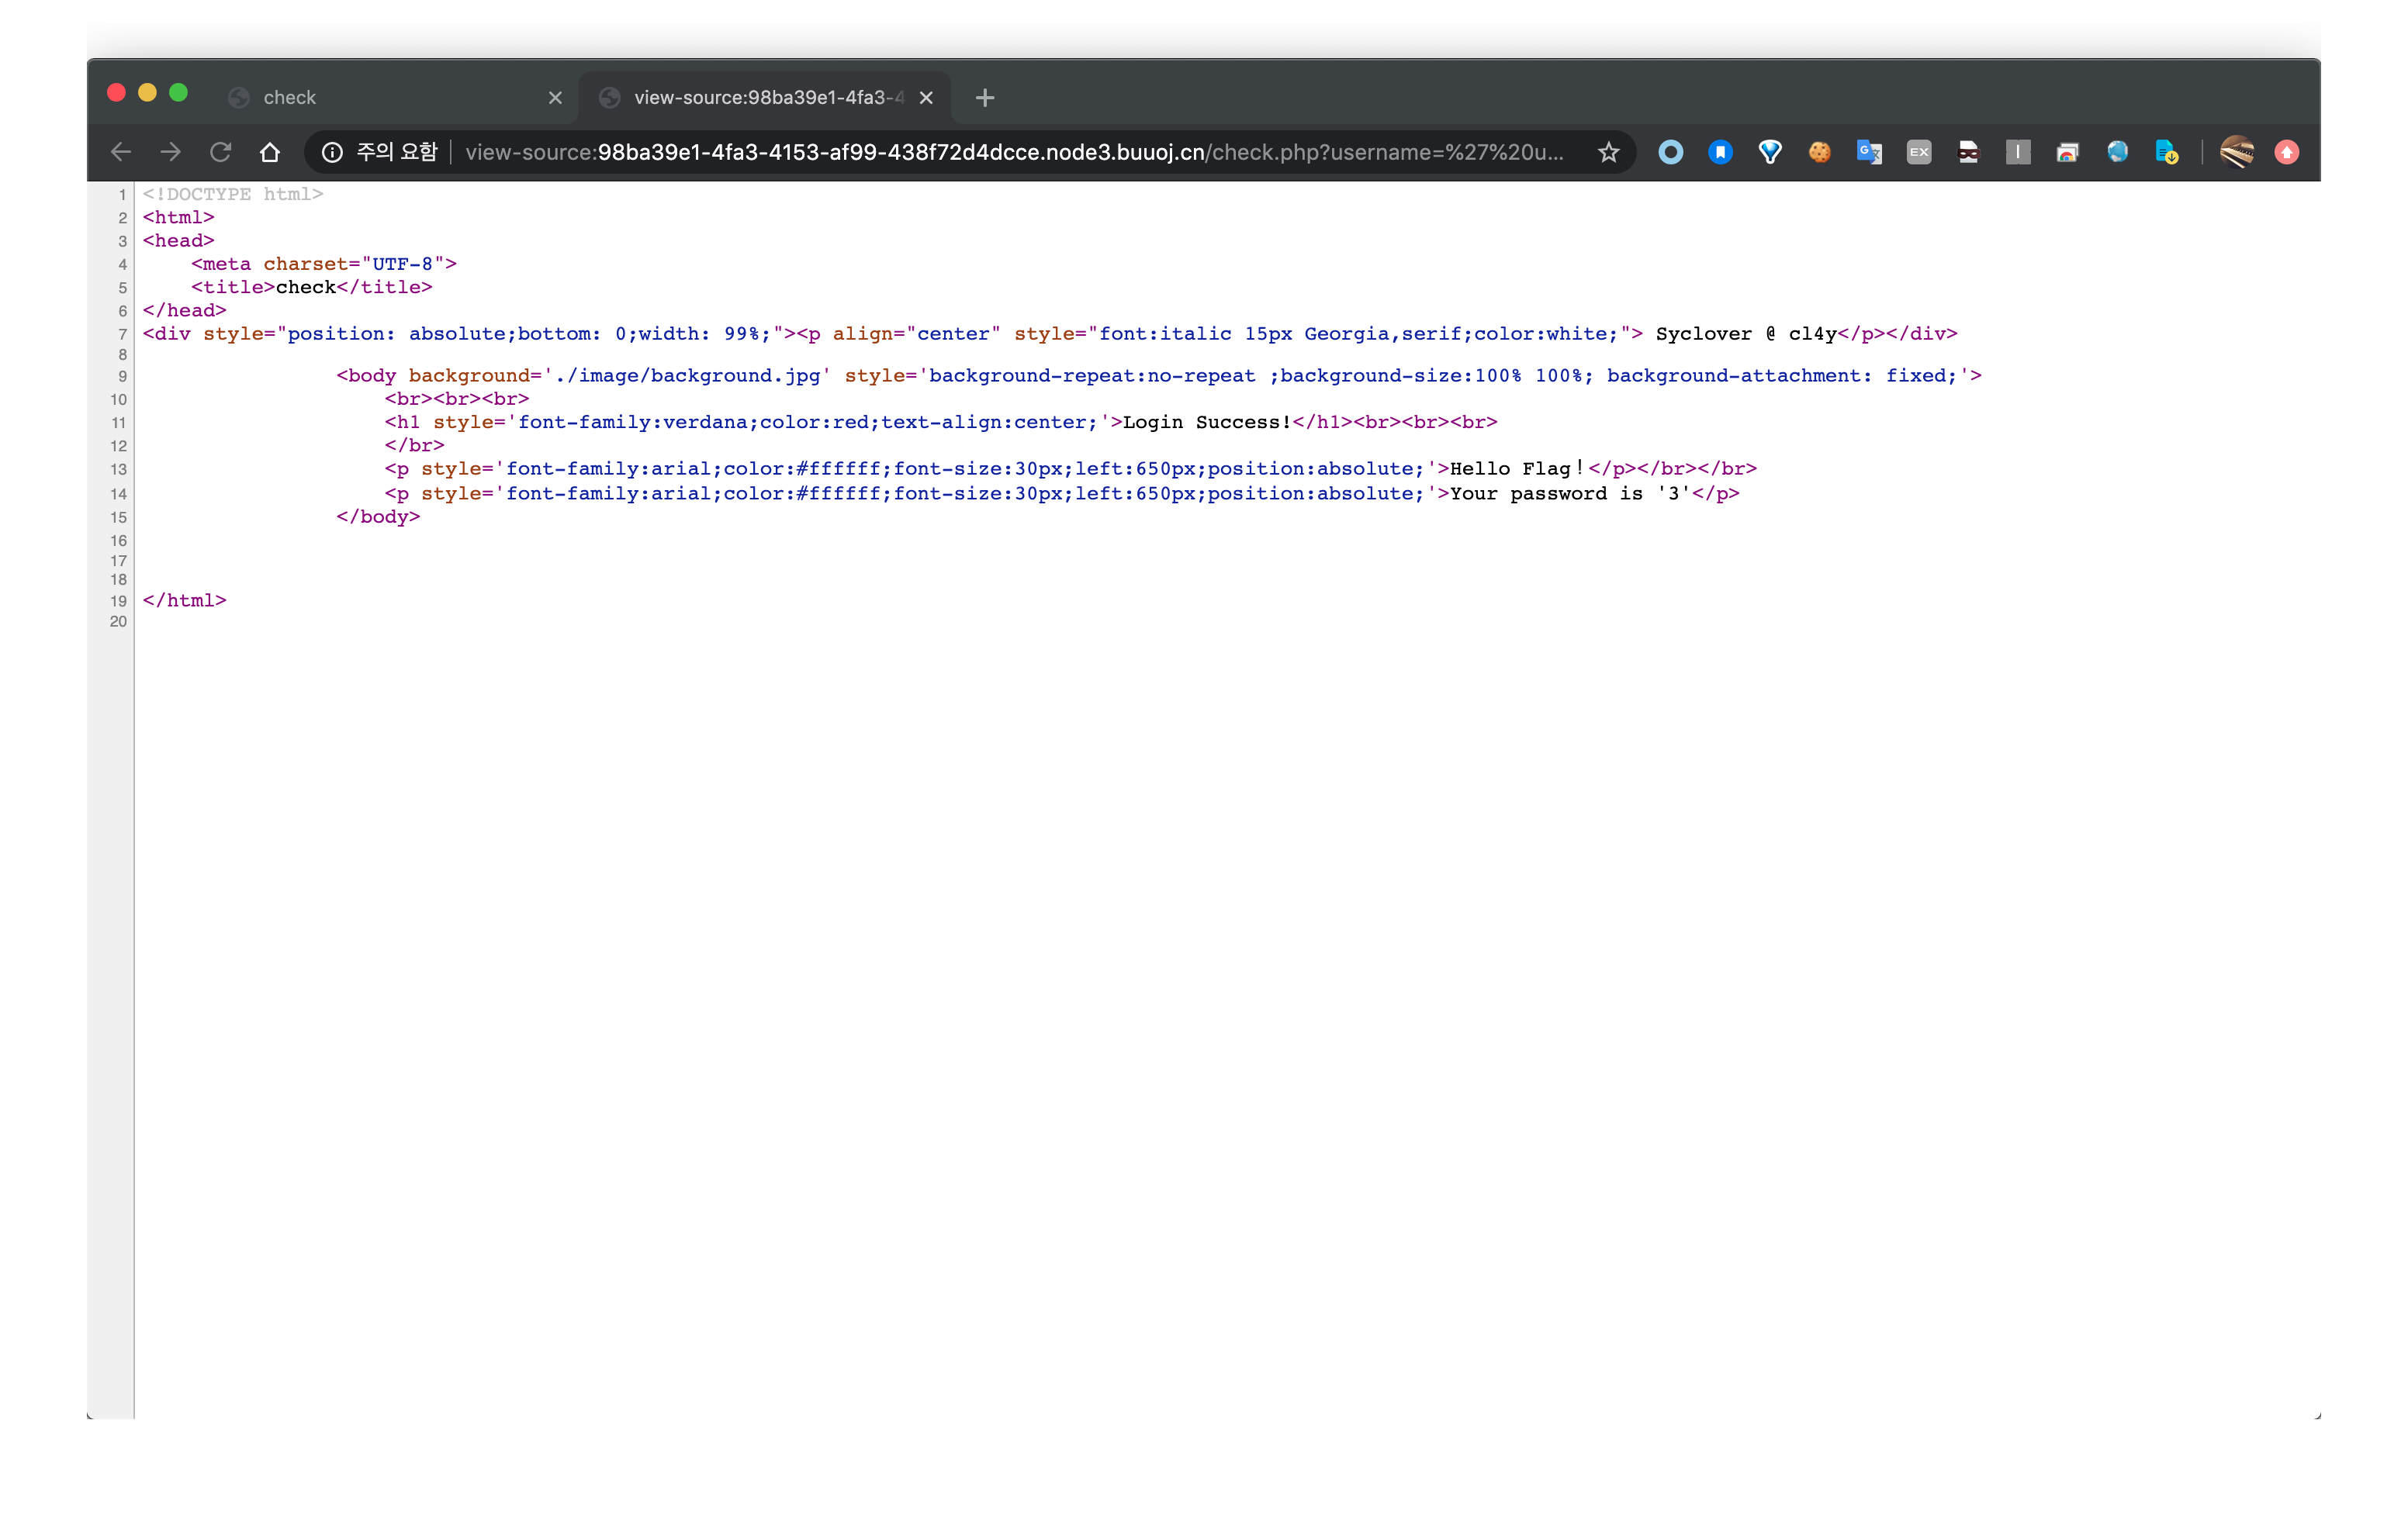2408x1534 pixels.
Task: Open the cookie editor extension
Action: (1819, 152)
